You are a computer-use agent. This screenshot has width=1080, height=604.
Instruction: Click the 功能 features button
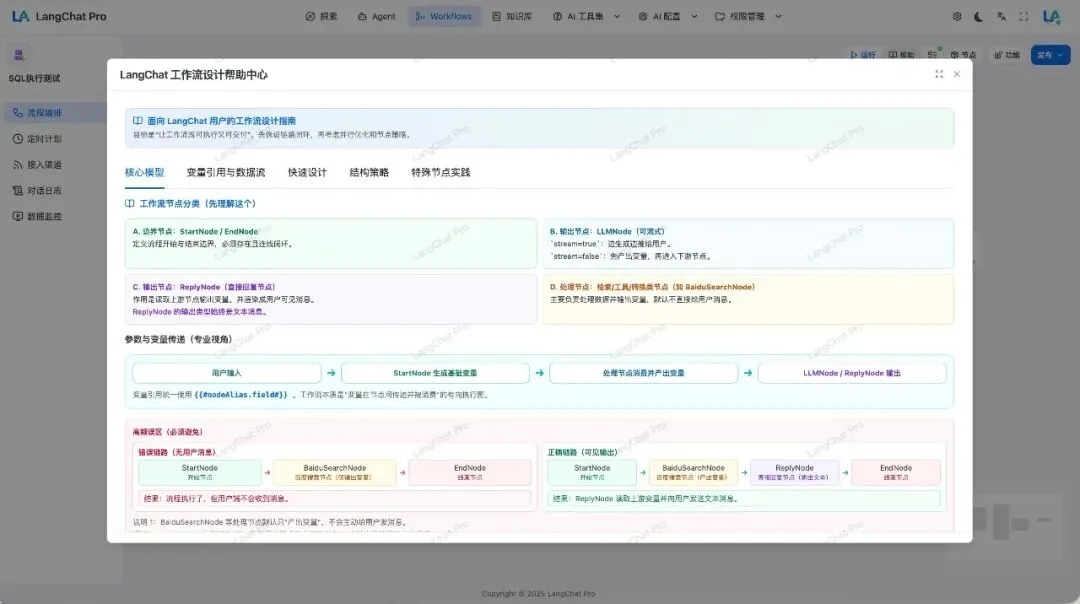1006,54
